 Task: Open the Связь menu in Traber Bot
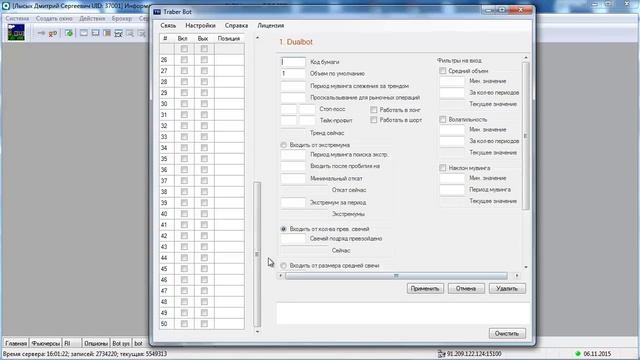click(x=168, y=25)
